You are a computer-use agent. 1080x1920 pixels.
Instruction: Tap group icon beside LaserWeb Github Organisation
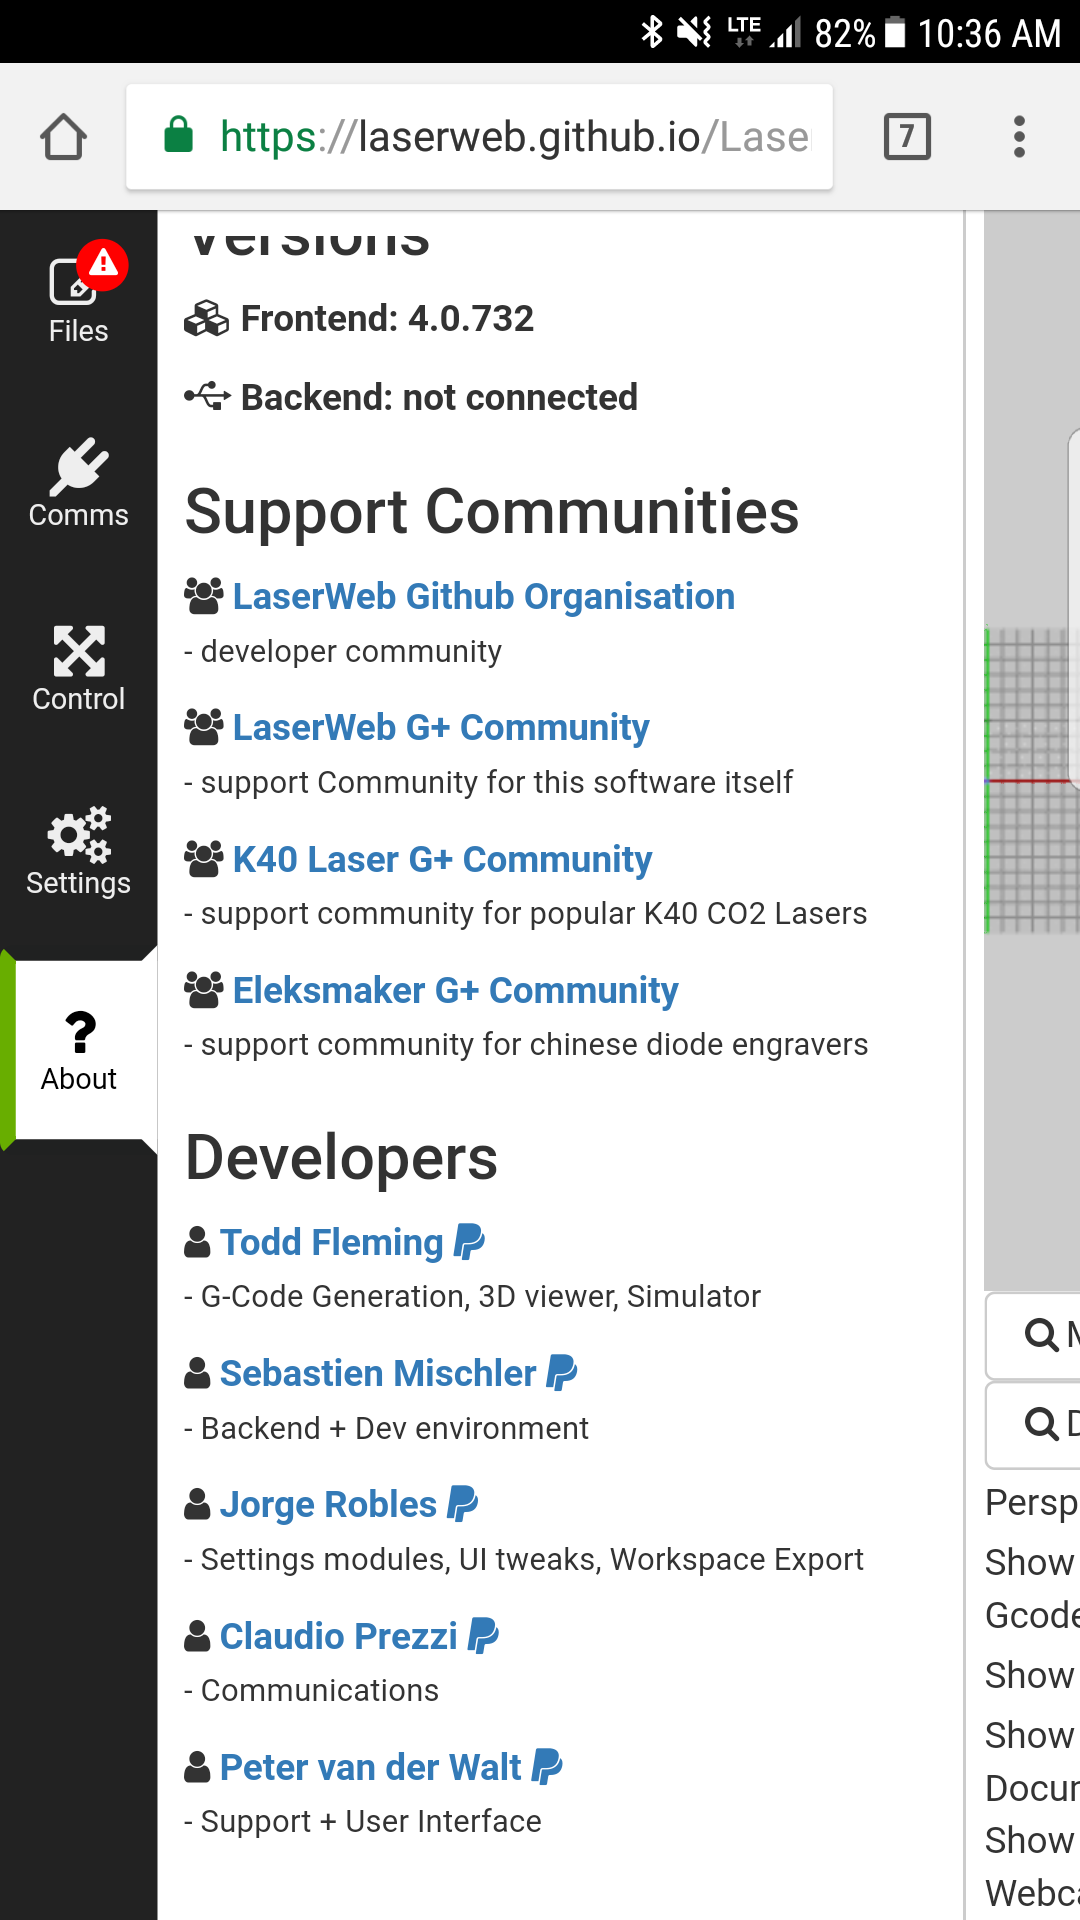click(204, 596)
